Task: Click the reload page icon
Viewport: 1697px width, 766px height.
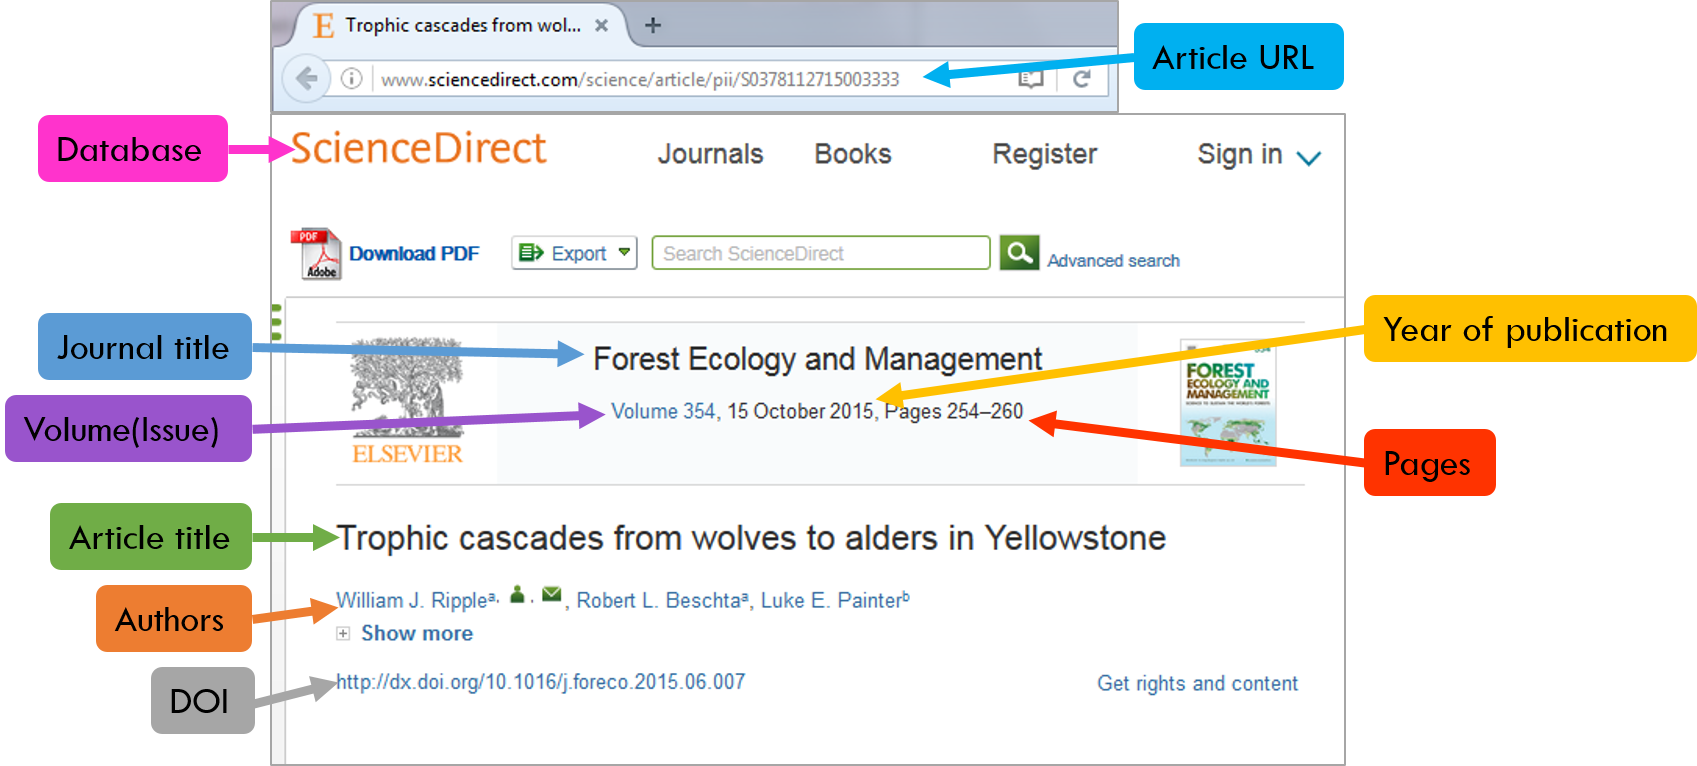Action: click(1082, 79)
